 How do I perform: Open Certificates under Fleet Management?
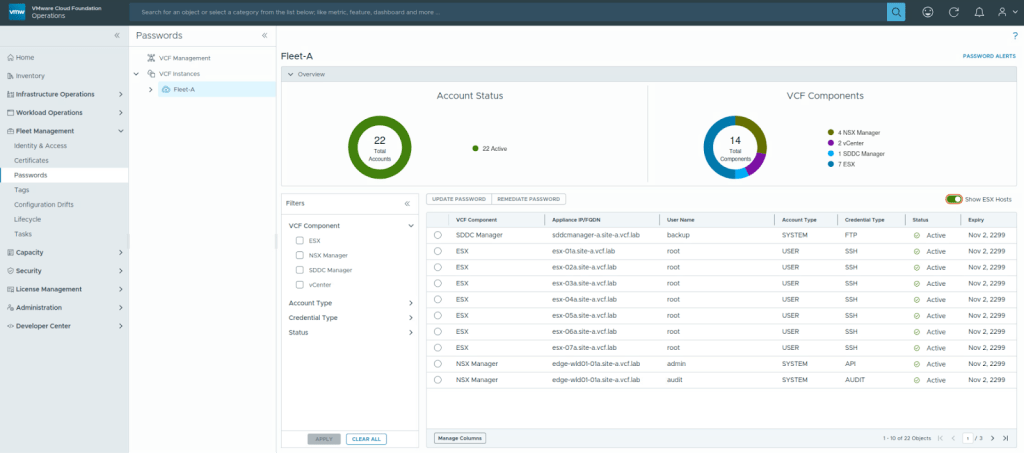[x=31, y=160]
